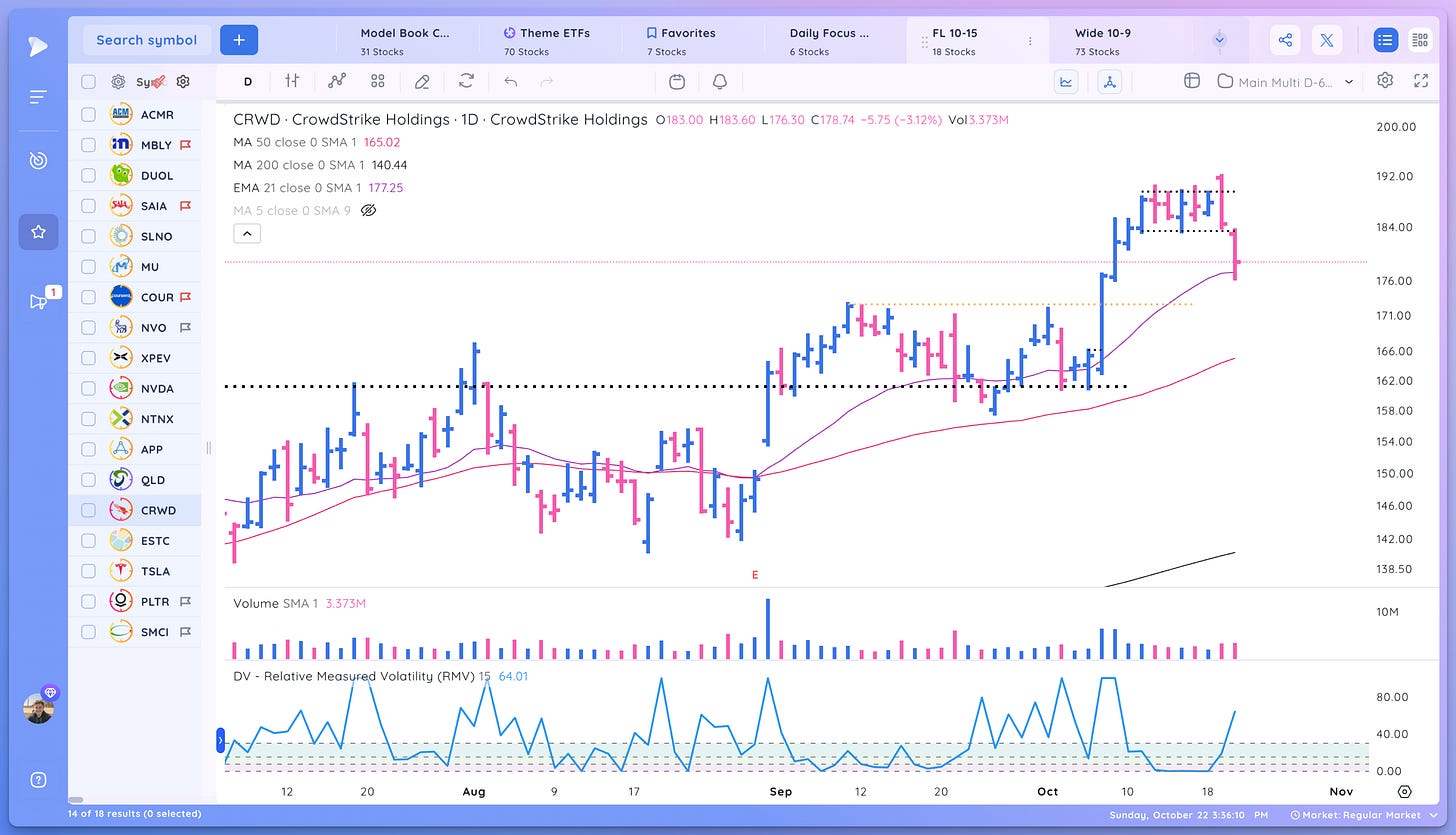Screen dimensions: 1456x835
Task: Toggle visibility eye of MA 5 indicator
Action: [367, 210]
